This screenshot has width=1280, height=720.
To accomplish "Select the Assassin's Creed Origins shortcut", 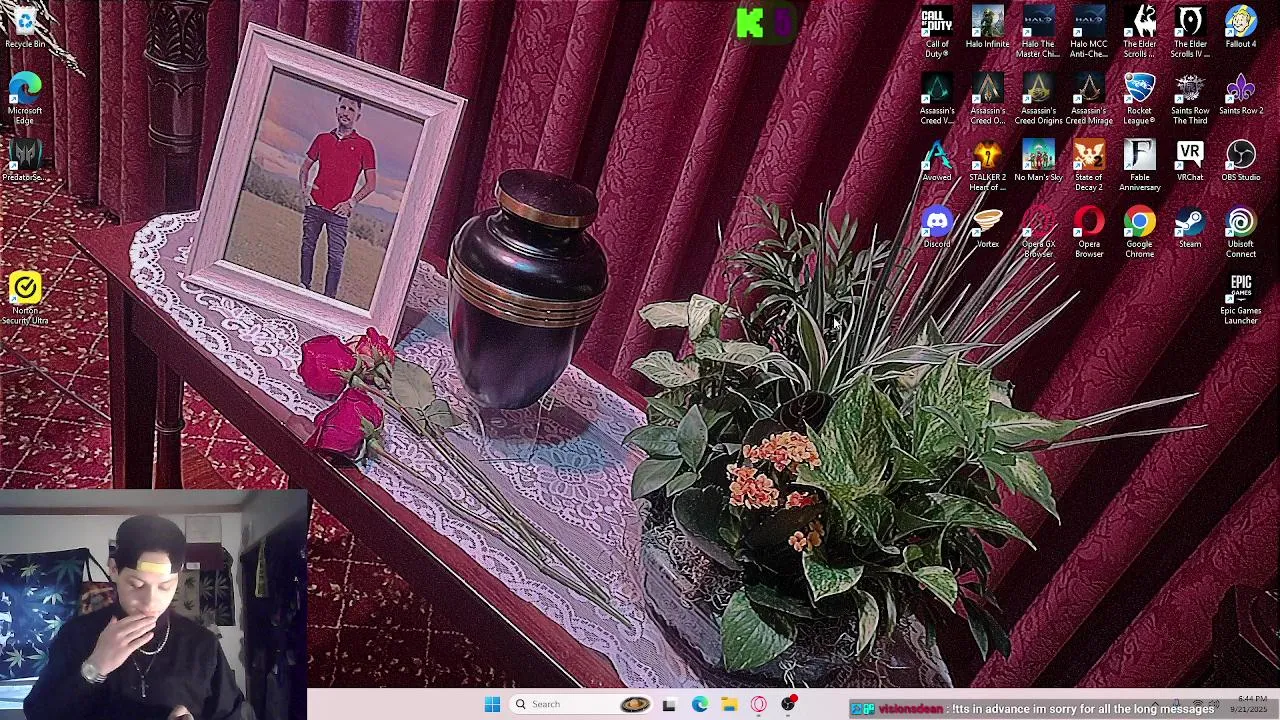I will point(1038,99).
